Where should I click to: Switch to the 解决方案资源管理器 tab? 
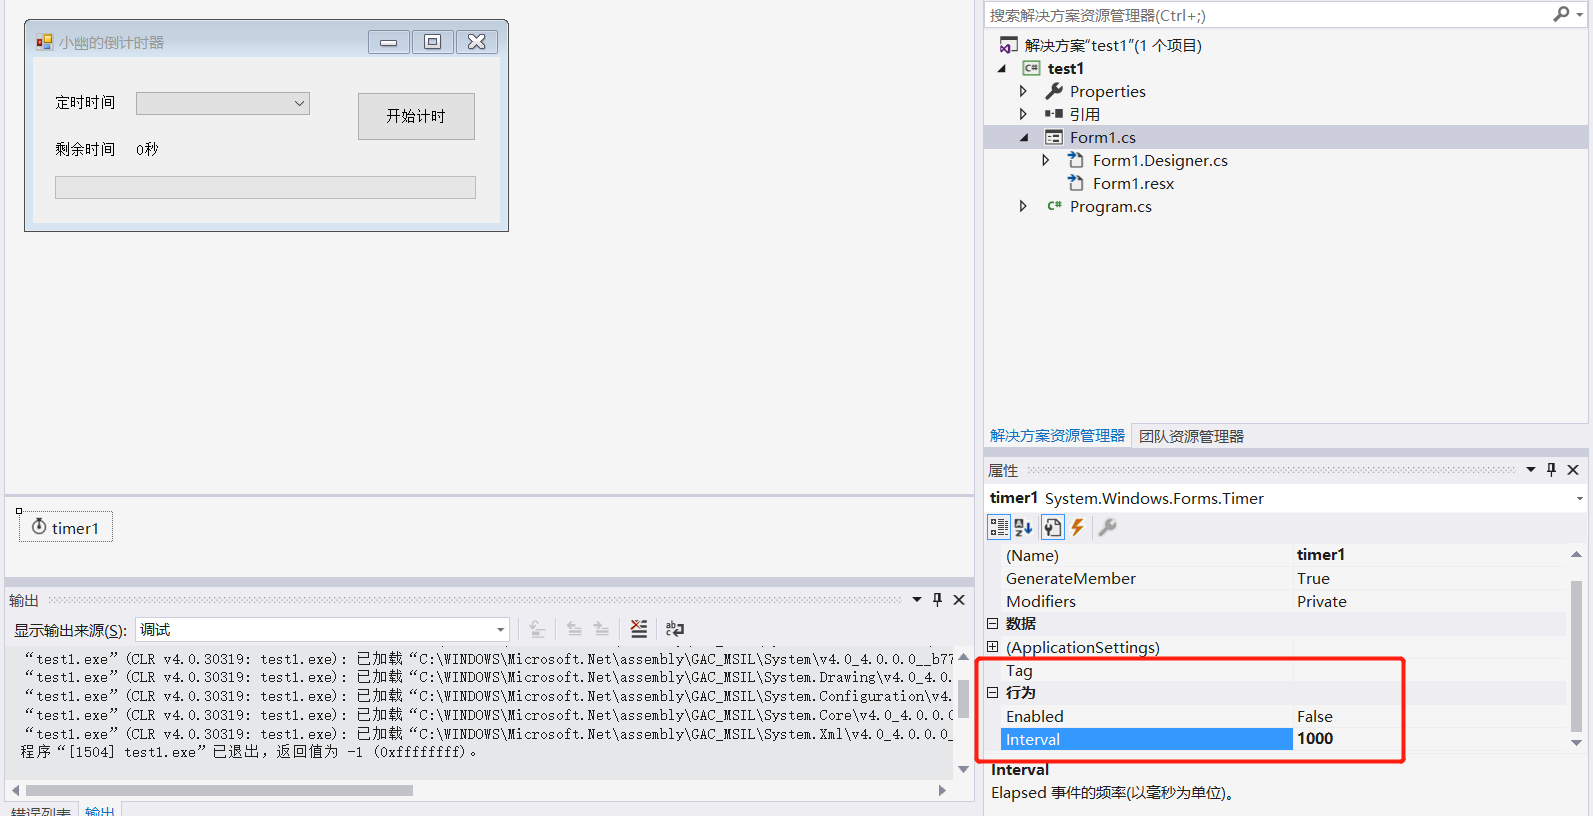click(x=1057, y=436)
